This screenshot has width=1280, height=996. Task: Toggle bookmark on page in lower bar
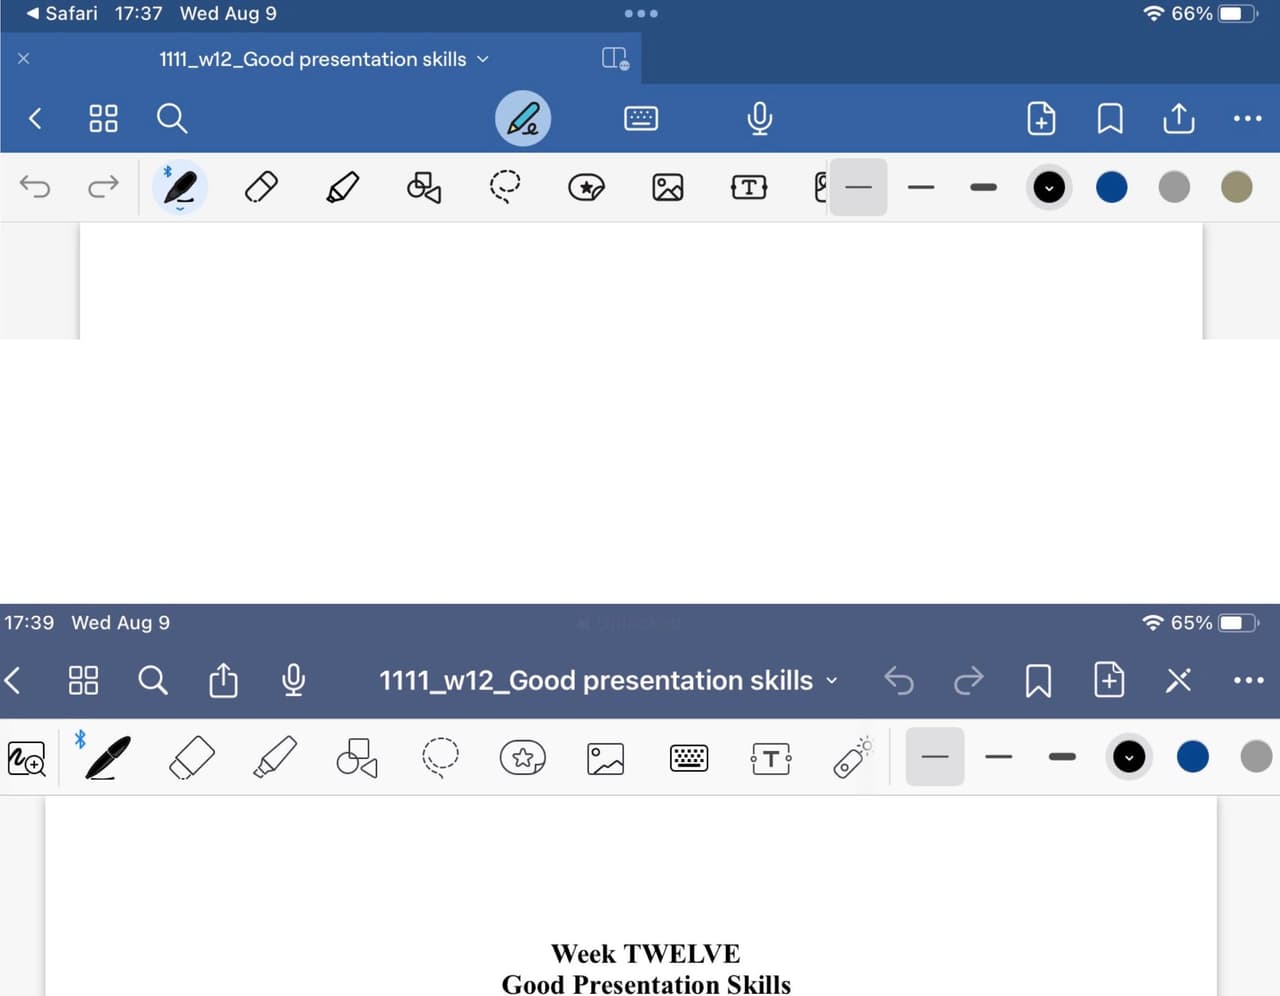1038,681
